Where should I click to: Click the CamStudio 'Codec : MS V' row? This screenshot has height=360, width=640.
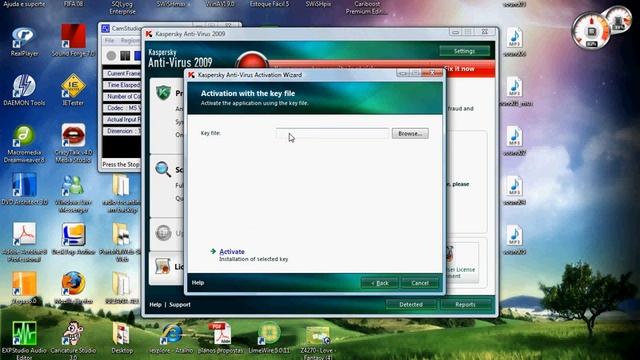click(122, 108)
